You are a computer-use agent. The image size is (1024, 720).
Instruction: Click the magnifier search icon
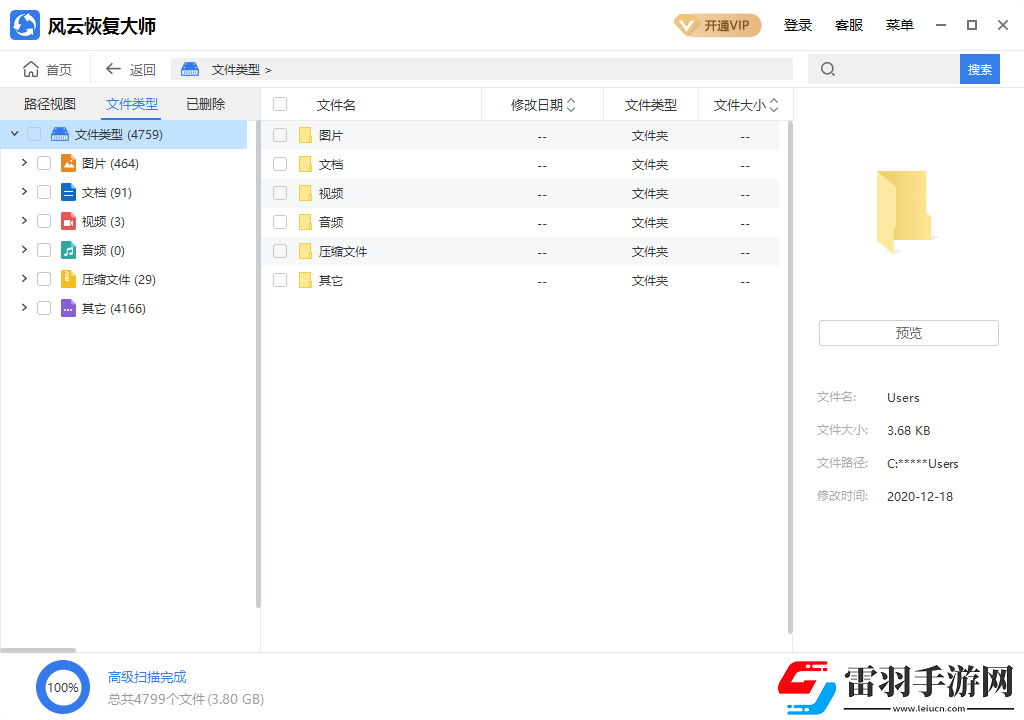(827, 69)
